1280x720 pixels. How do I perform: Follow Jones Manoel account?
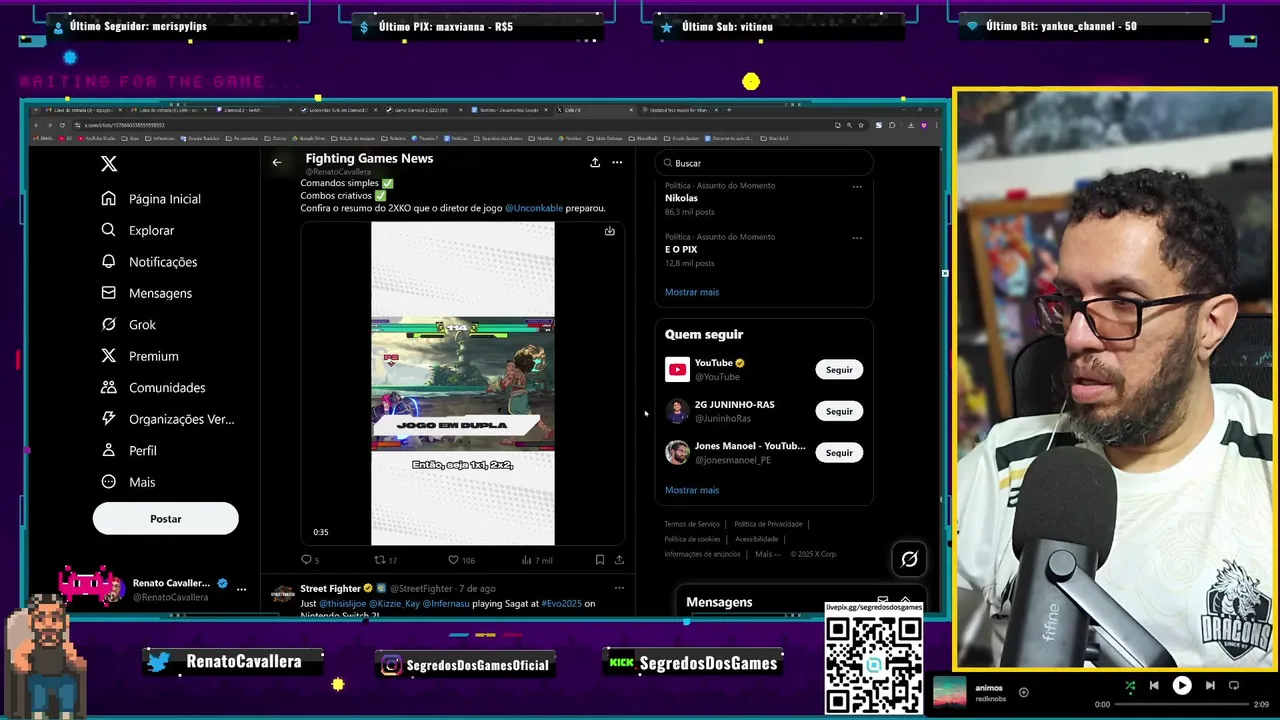[x=839, y=453]
